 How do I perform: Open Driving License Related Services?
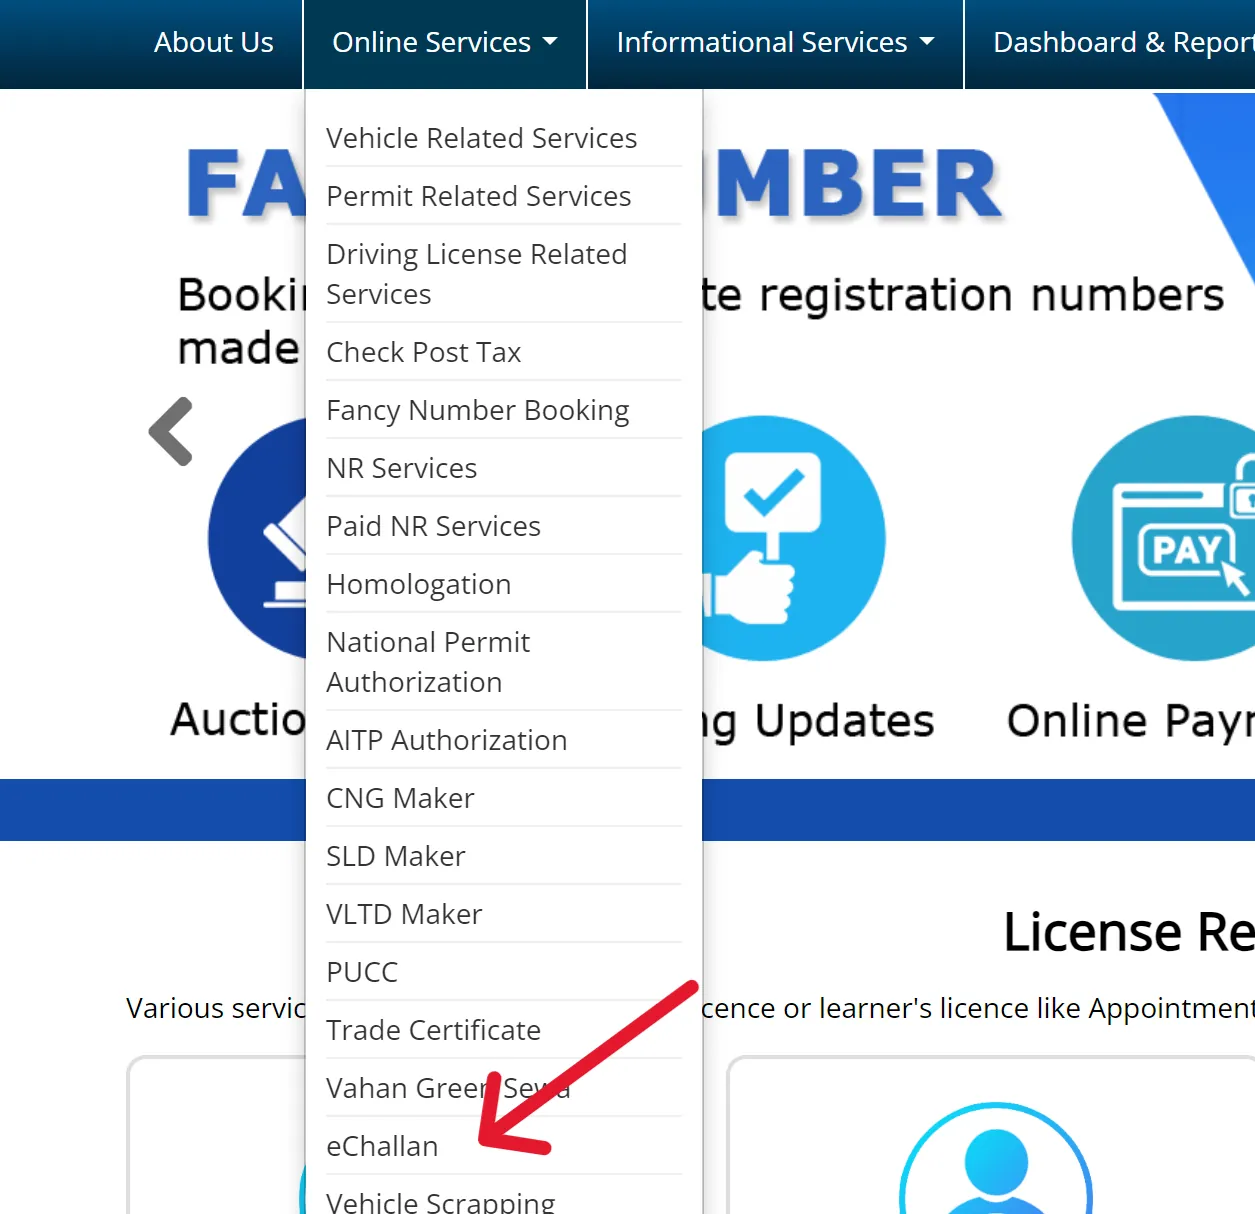476,274
